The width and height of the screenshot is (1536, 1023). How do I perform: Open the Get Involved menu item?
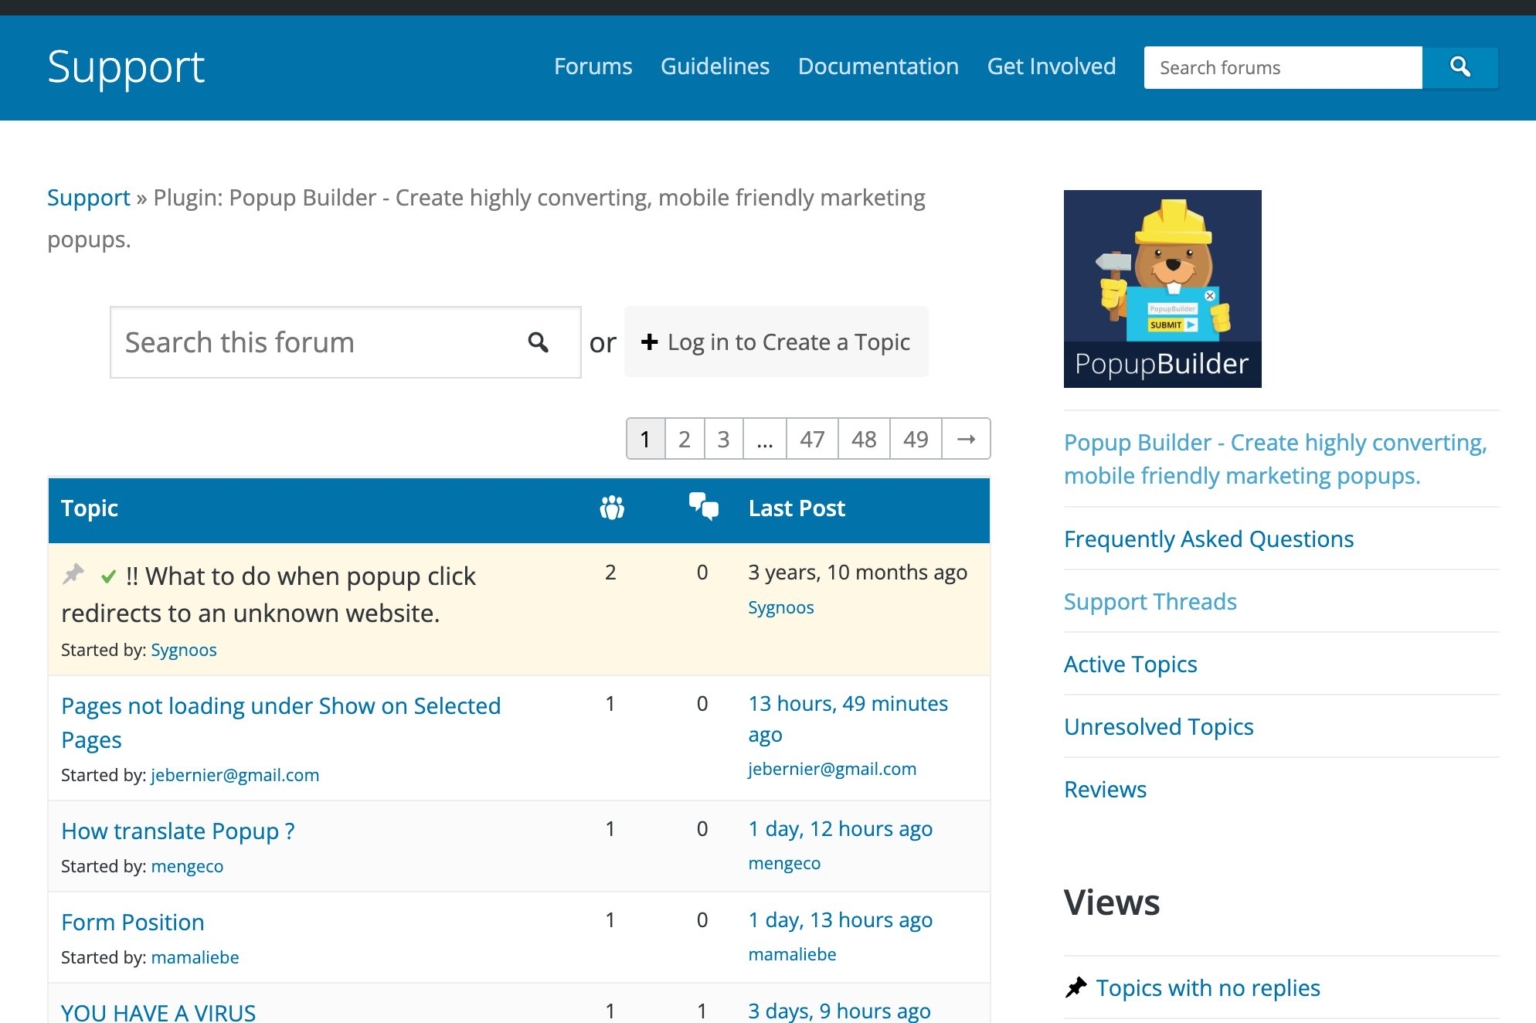point(1051,67)
